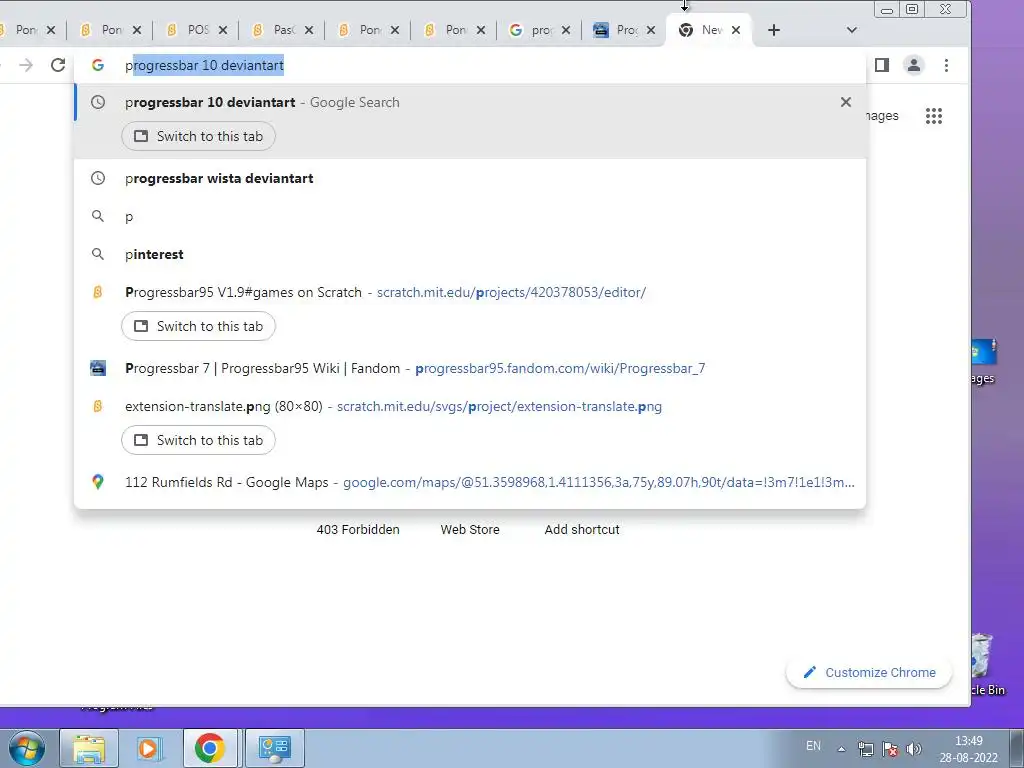The height and width of the screenshot is (768, 1024).
Task: Click Customize Chrome button
Action: [x=869, y=673]
